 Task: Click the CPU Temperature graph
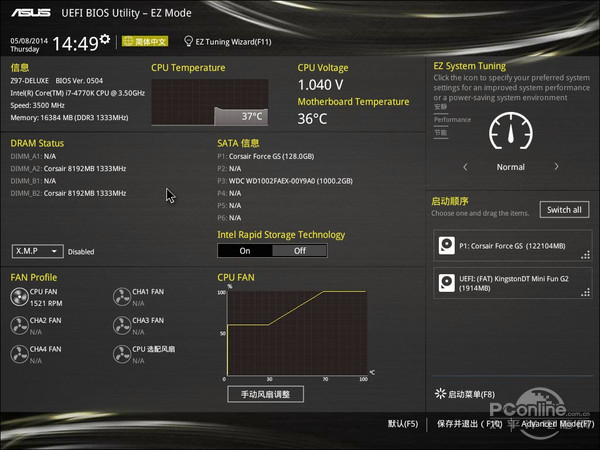point(210,102)
